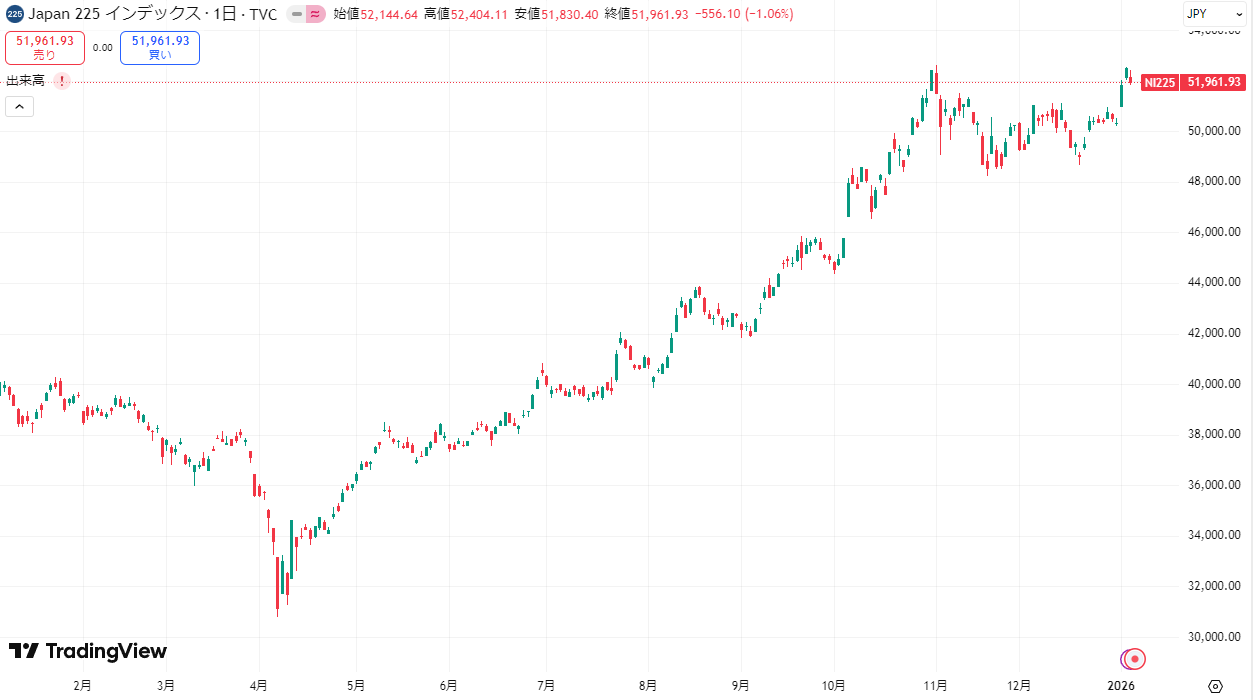1253x700 pixels.
Task: Click the volume warning exclamation icon
Action: (62, 81)
